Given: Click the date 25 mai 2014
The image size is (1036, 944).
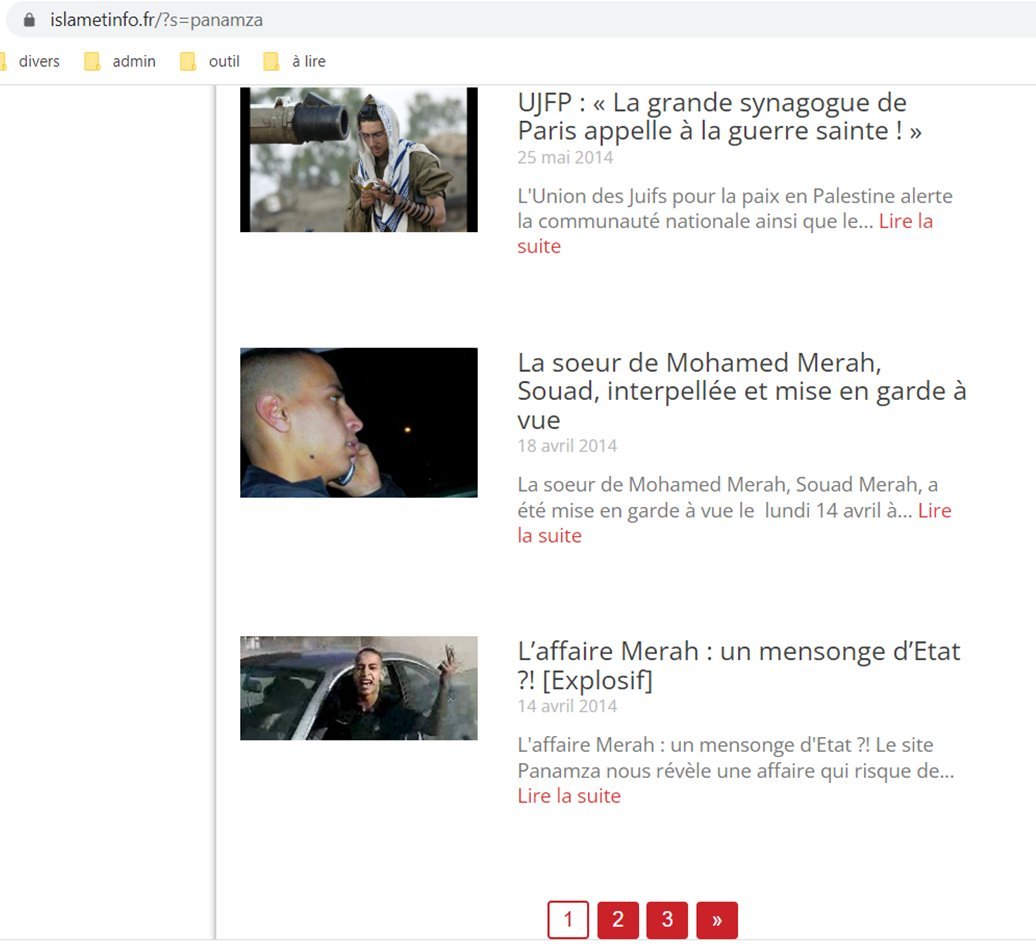Looking at the screenshot, I should pyautogui.click(x=565, y=158).
